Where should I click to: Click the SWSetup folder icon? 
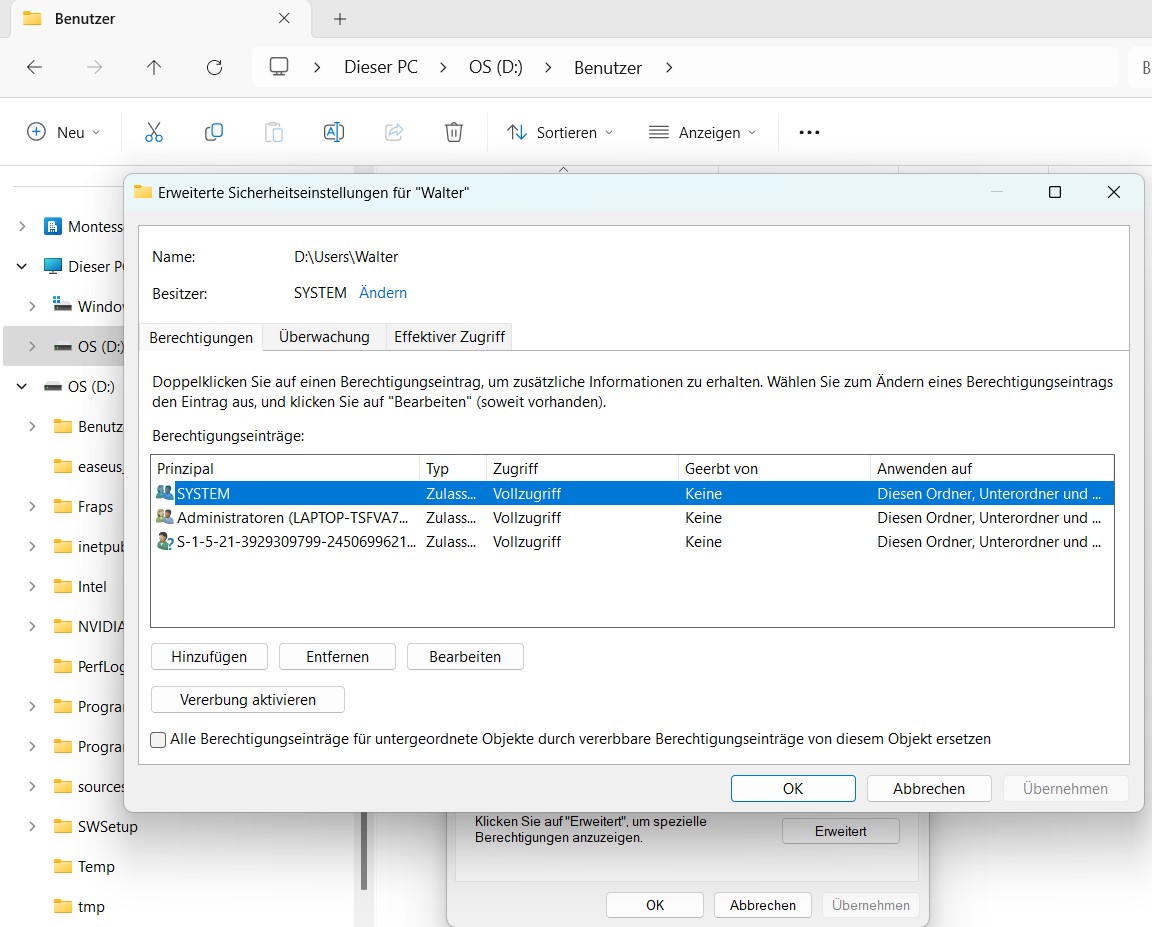63,826
